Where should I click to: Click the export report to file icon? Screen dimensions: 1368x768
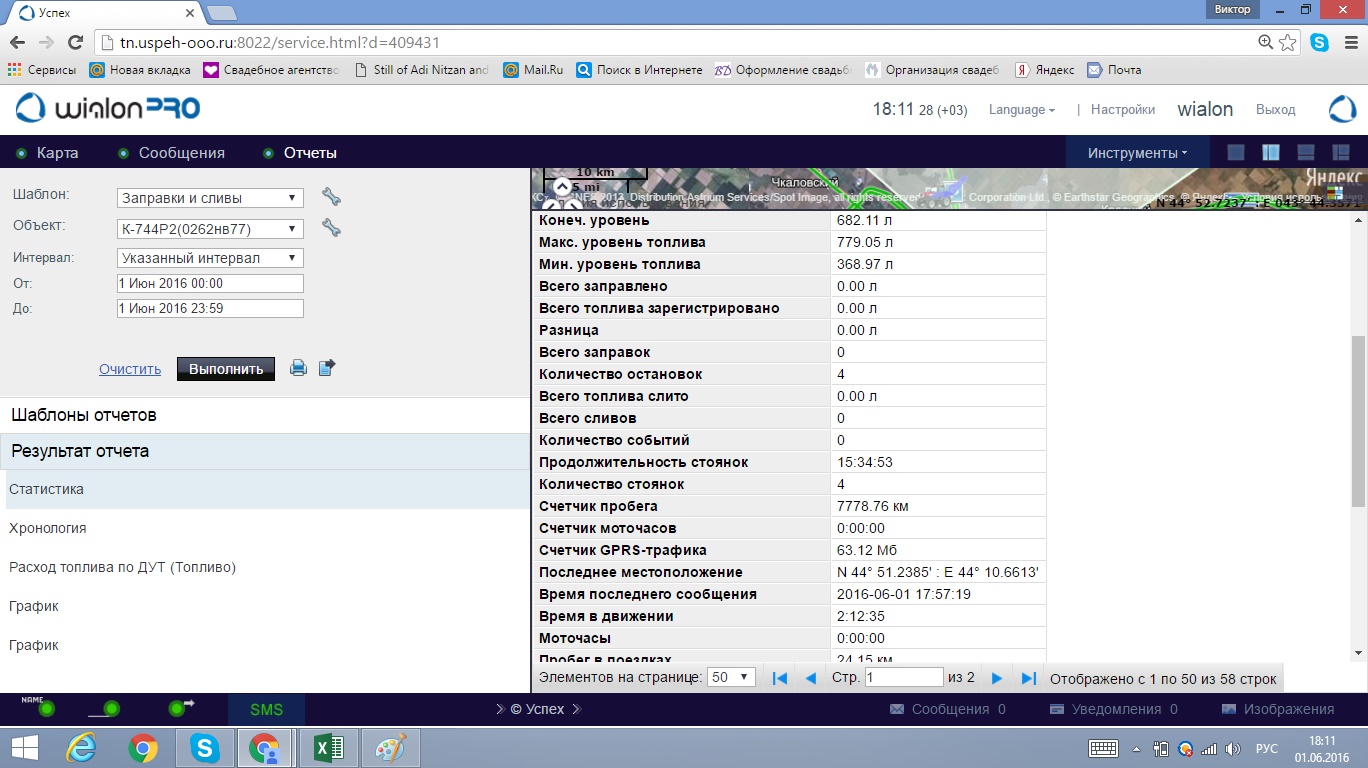(327, 368)
